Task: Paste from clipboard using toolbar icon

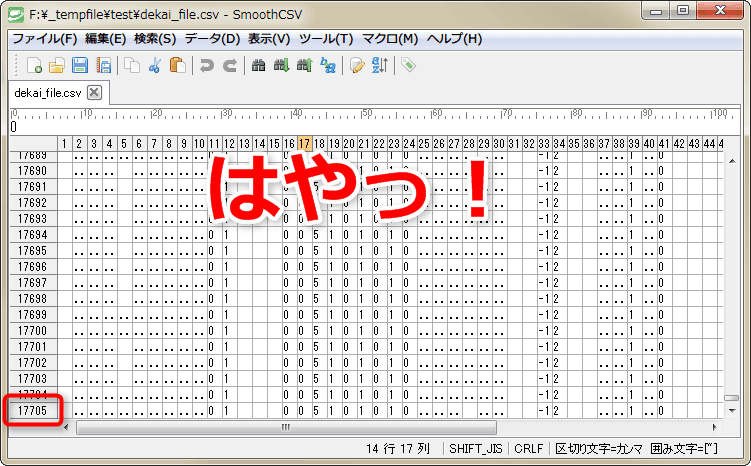Action: pyautogui.click(x=178, y=65)
